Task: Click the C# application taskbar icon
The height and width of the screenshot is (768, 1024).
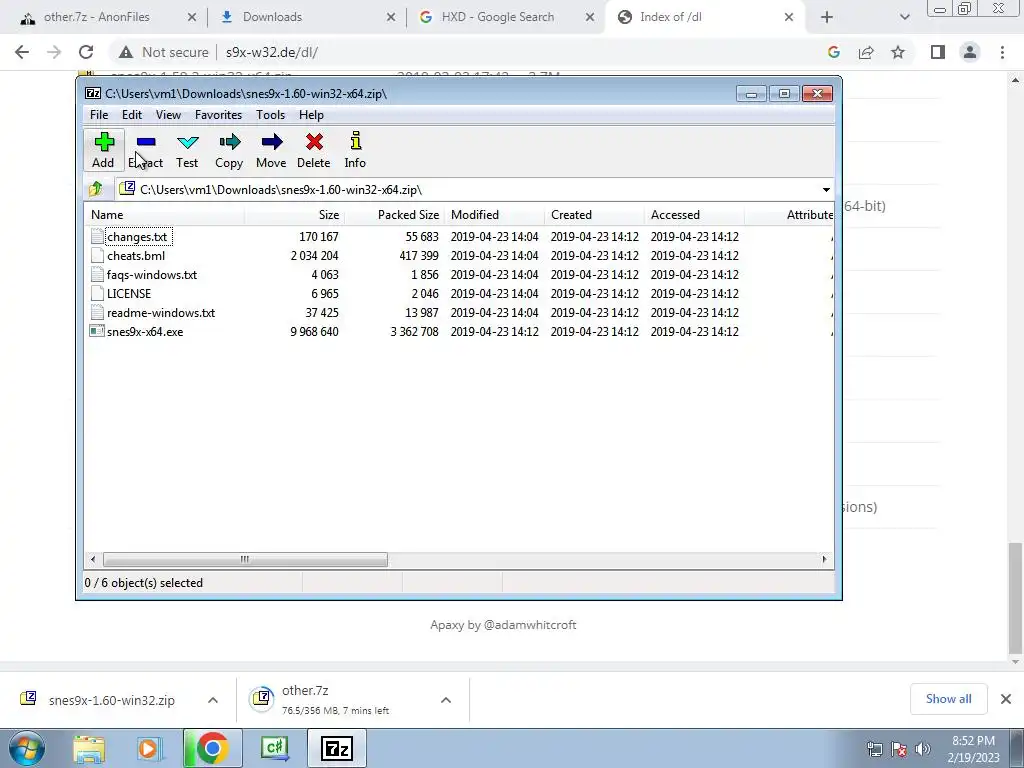Action: click(x=274, y=748)
